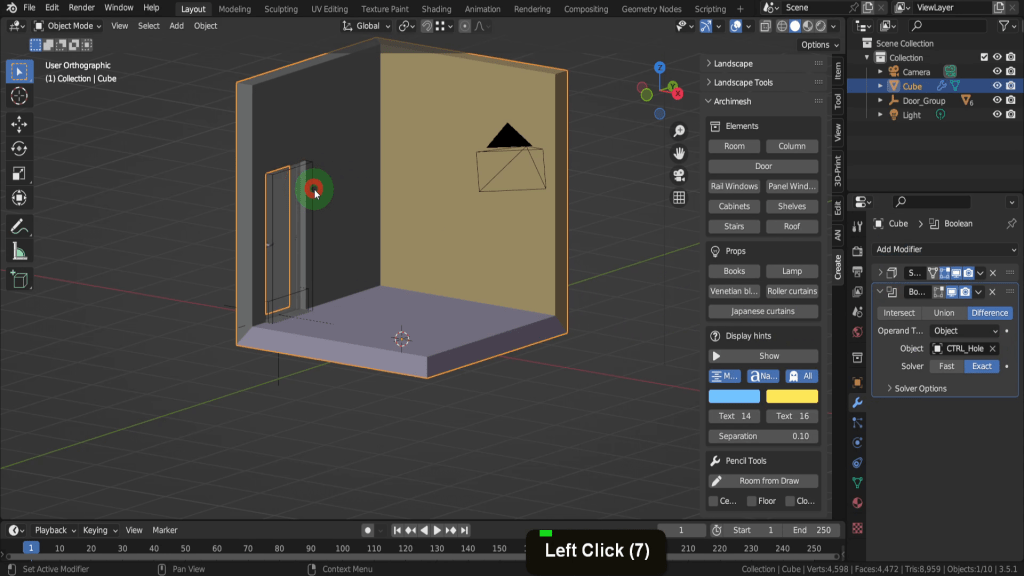Click the Separation value field
This screenshot has height=576, width=1024.
[x=763, y=436]
